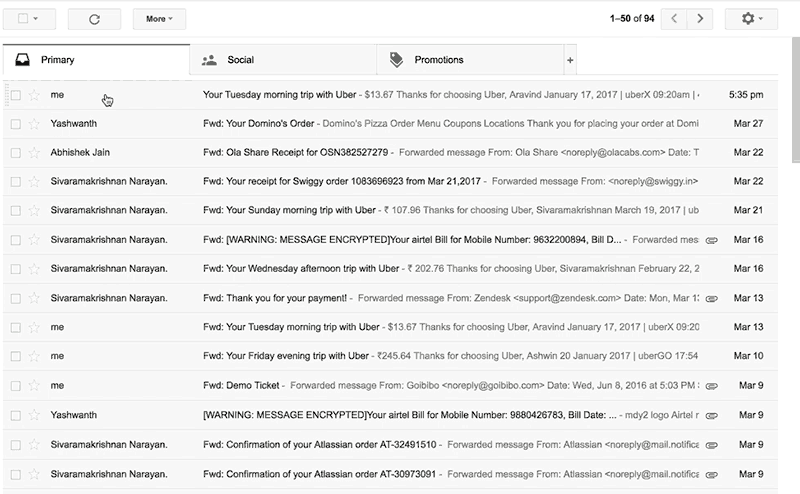Star the Demo Ticket email
This screenshot has width=800, height=494.
coord(34,386)
